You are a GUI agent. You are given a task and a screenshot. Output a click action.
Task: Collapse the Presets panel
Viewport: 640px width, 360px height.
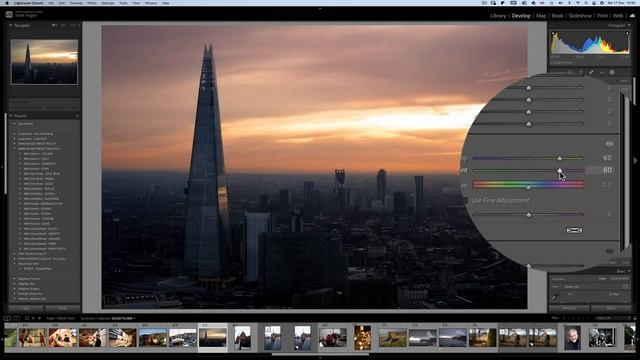pos(11,116)
